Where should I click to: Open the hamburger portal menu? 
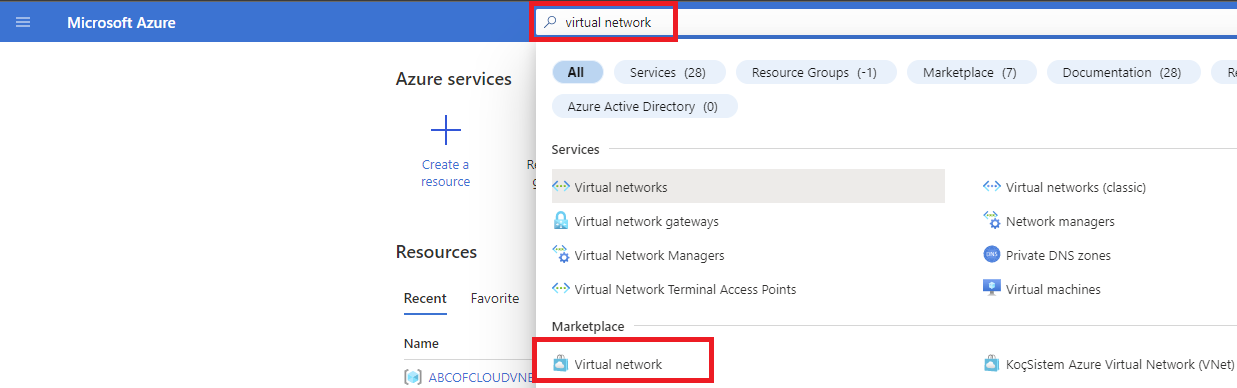(23, 22)
